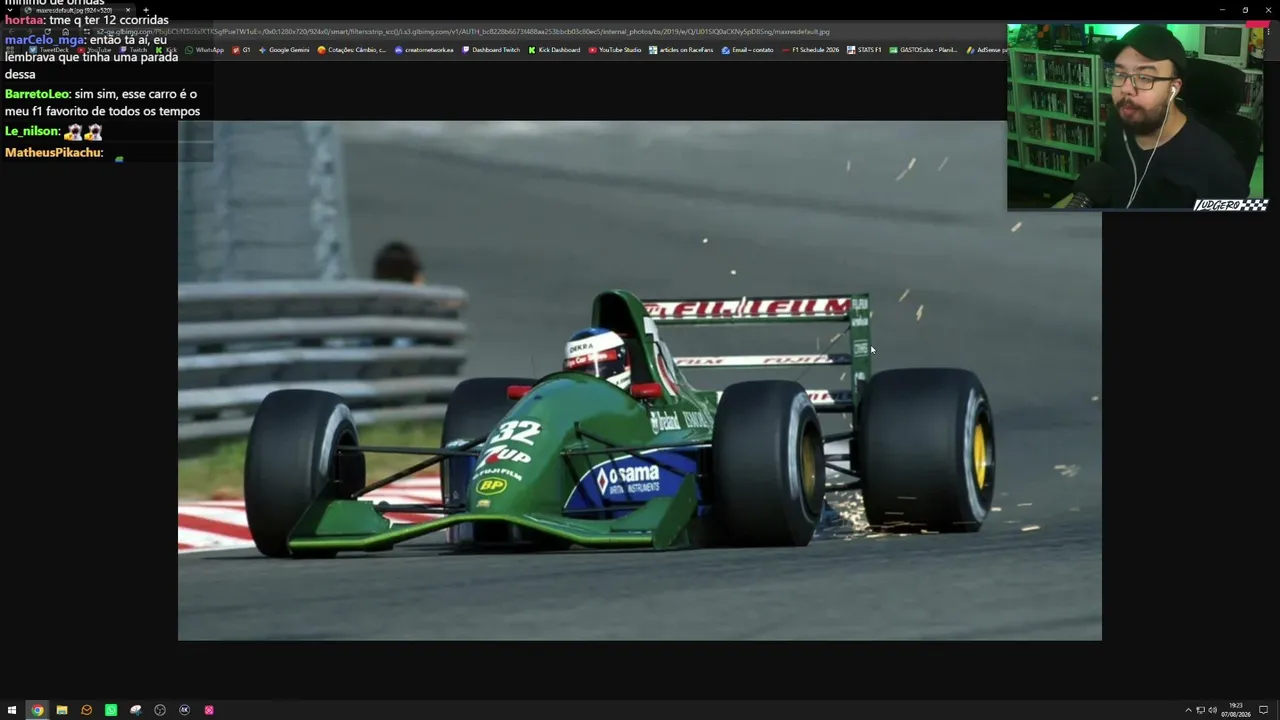Open the Email – contato bookmark

point(748,50)
